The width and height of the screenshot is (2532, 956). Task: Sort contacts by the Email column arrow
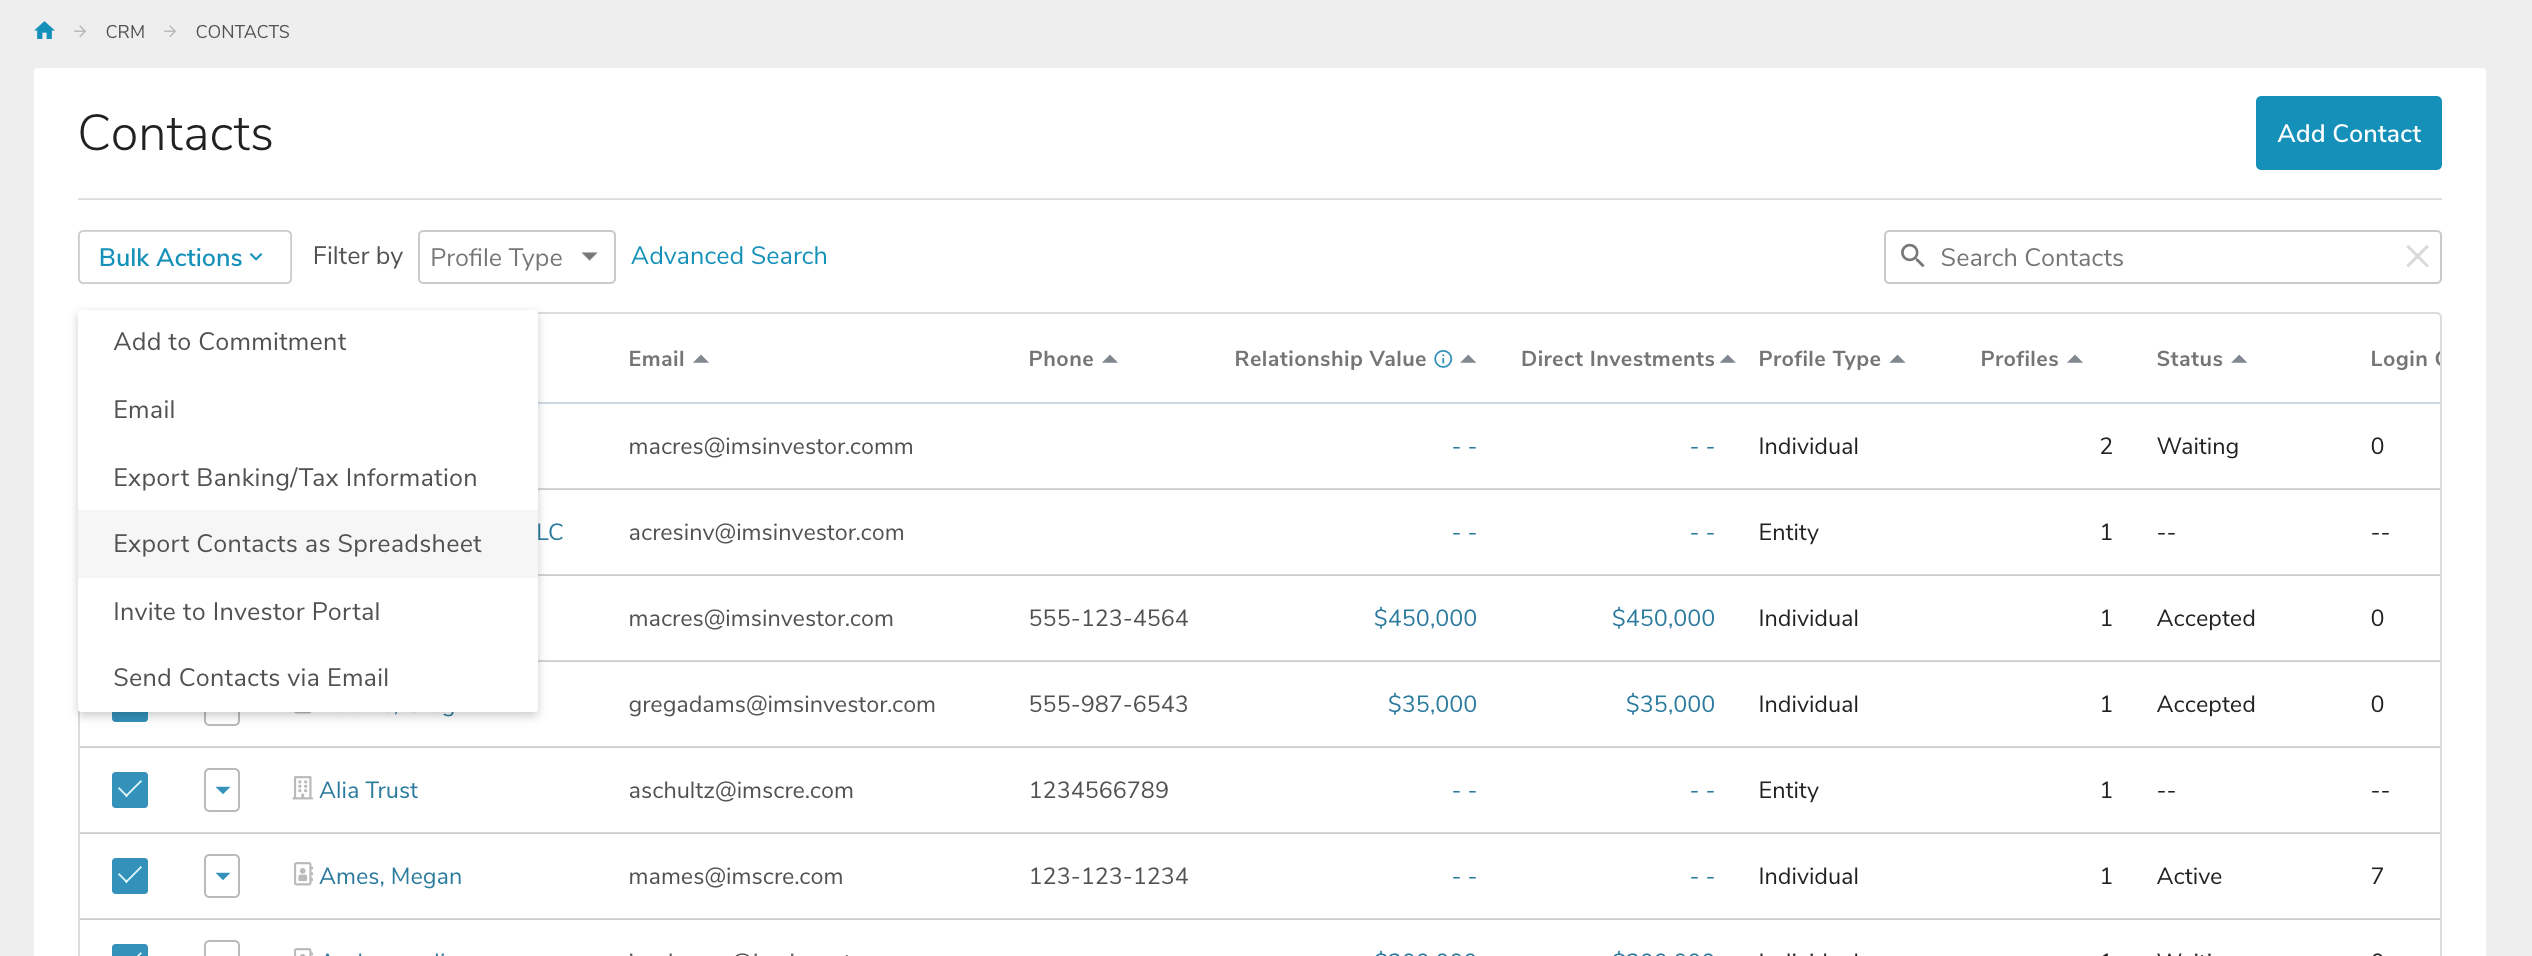click(x=703, y=357)
